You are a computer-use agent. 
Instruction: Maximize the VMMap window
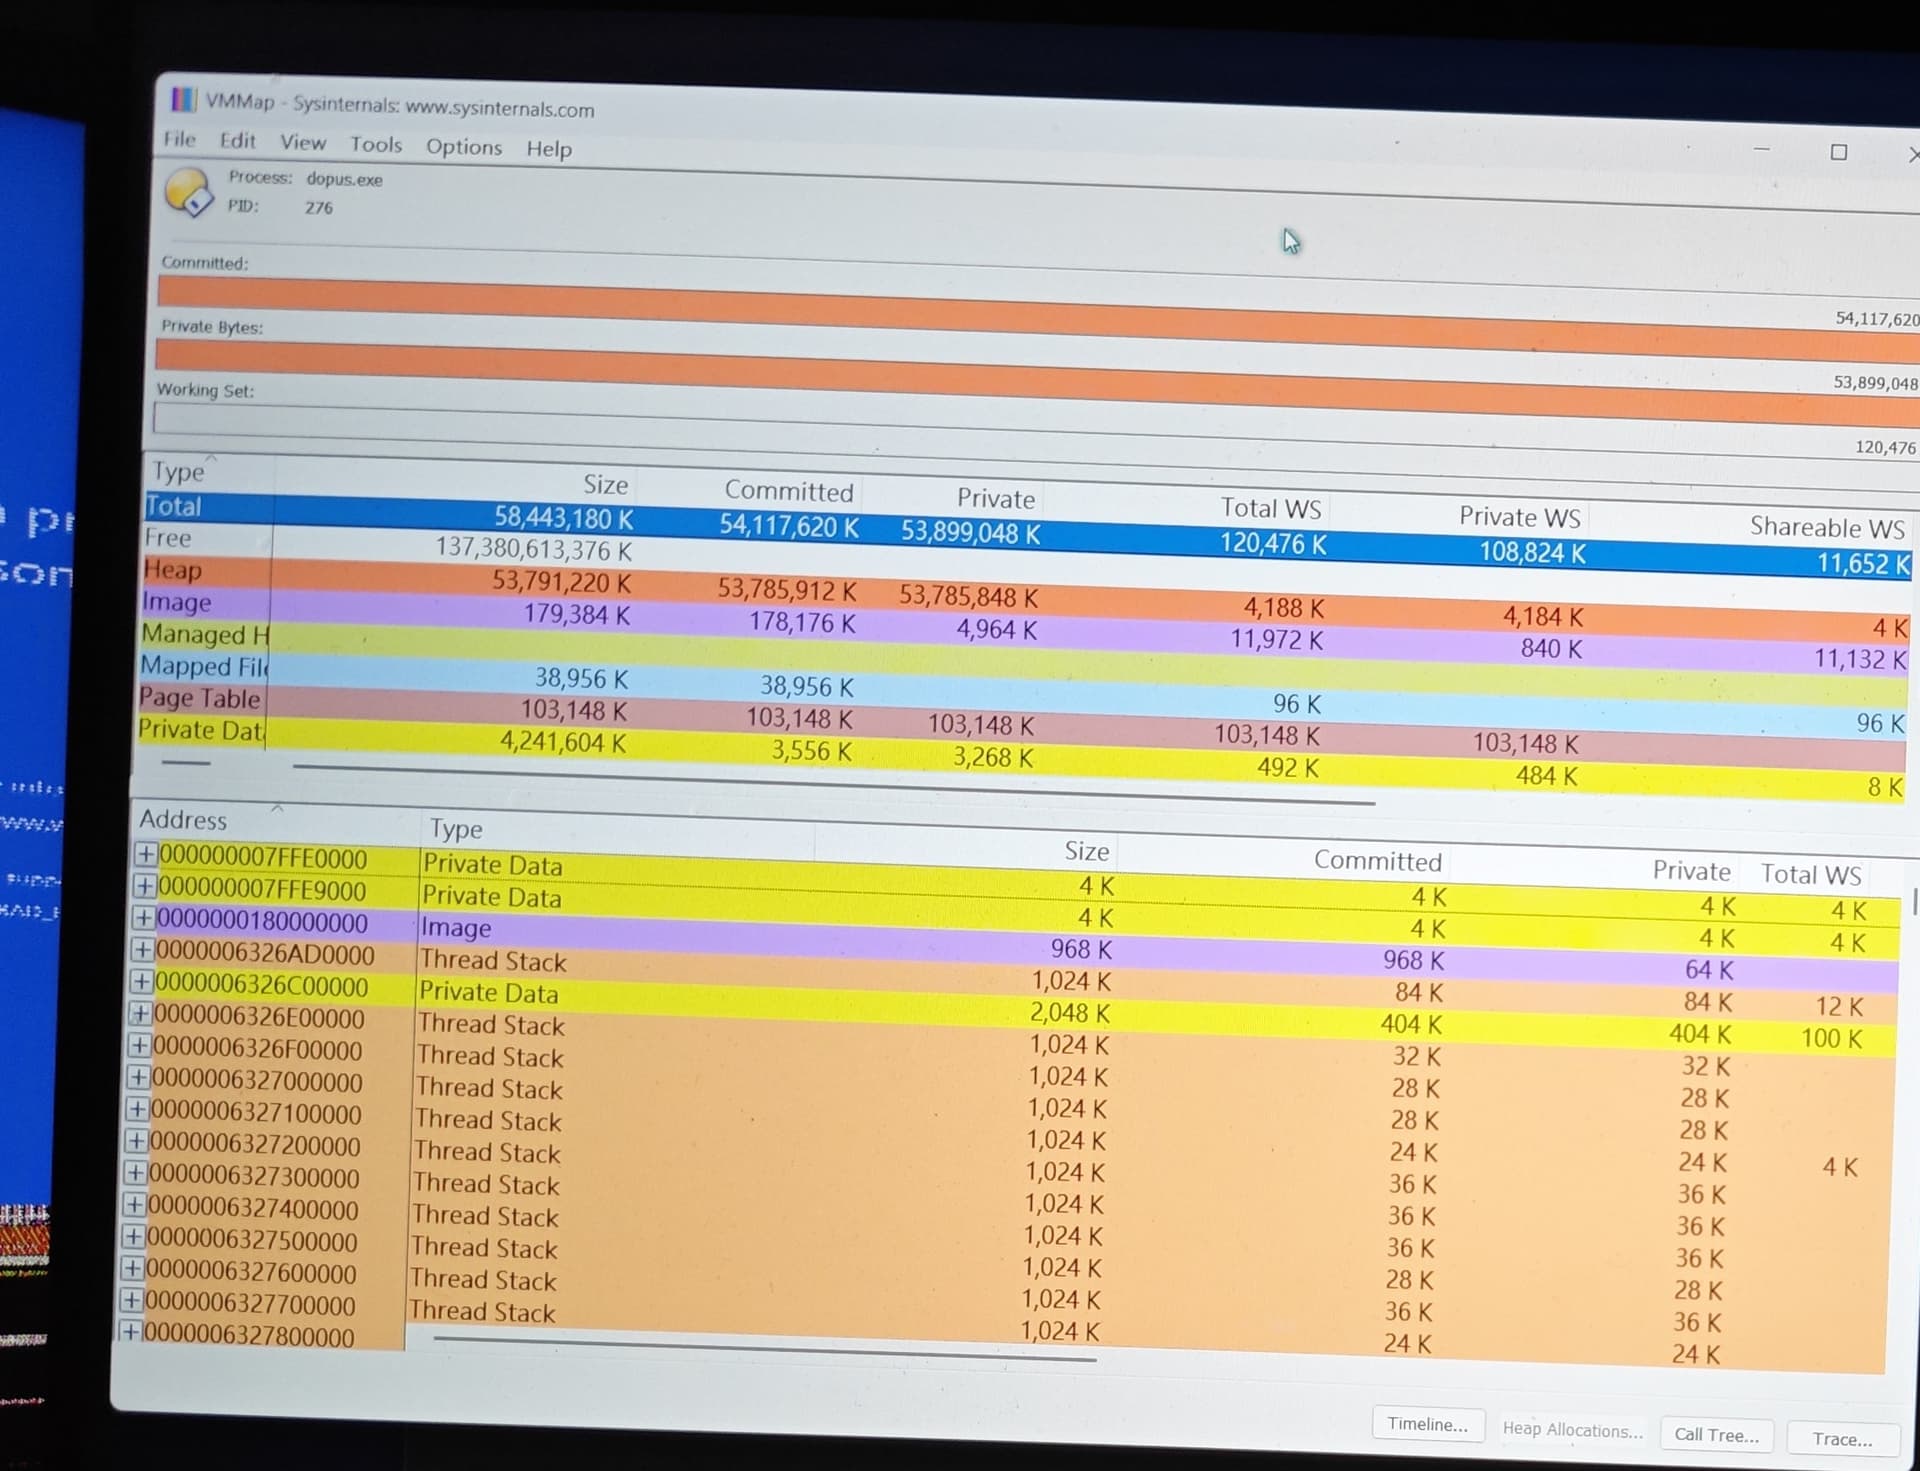pos(1839,152)
